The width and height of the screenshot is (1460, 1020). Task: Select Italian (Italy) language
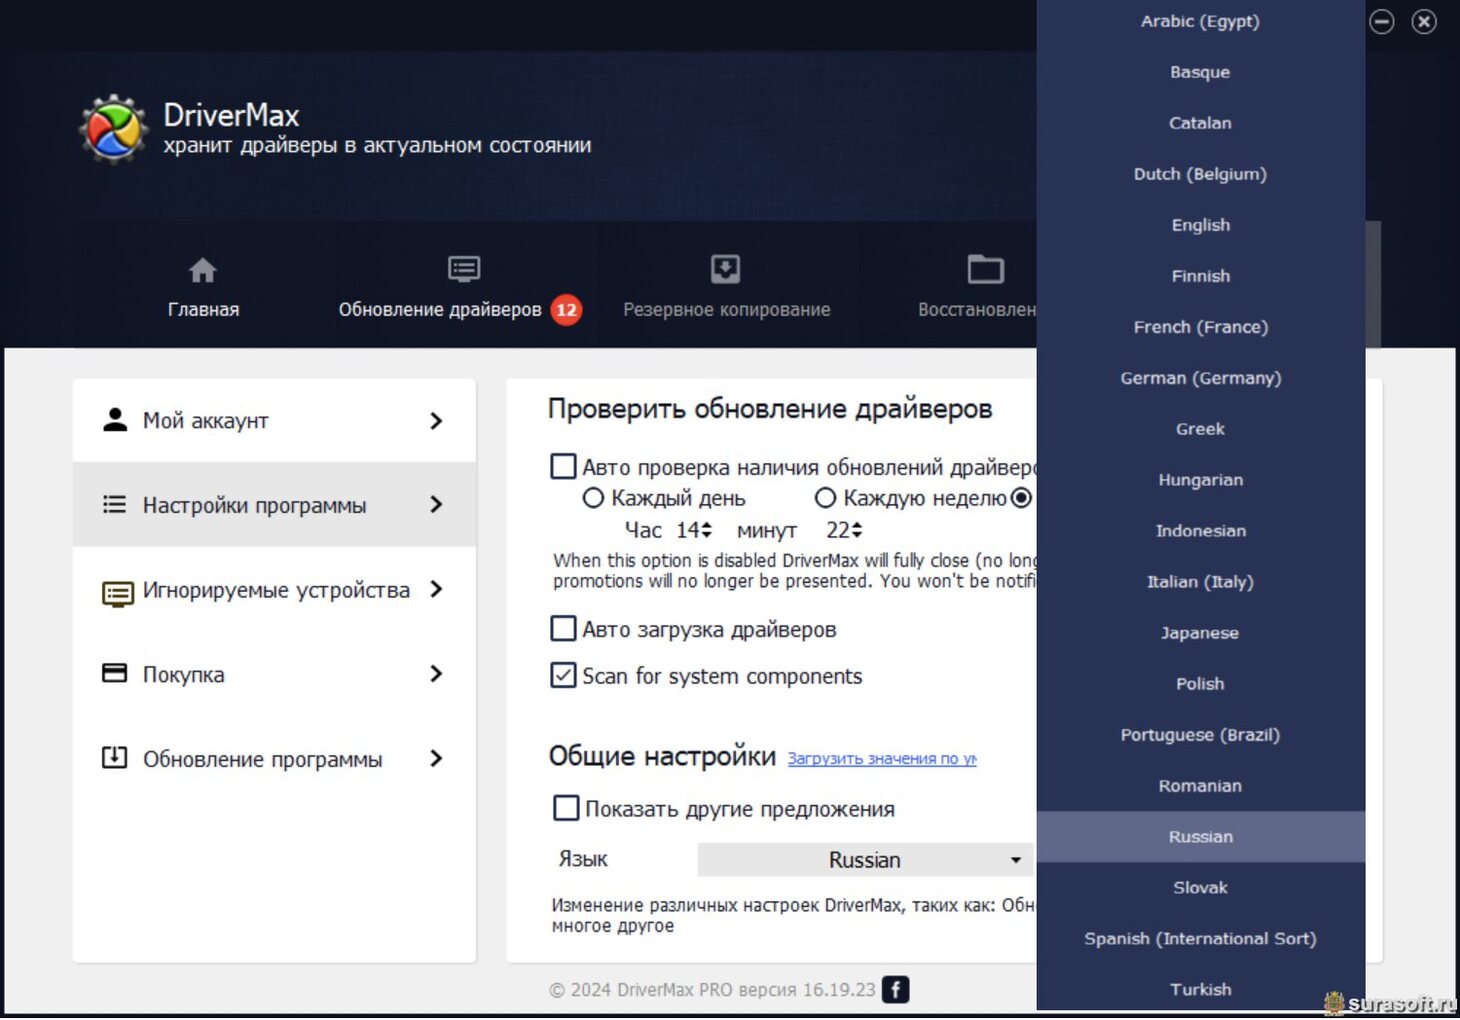click(1200, 582)
